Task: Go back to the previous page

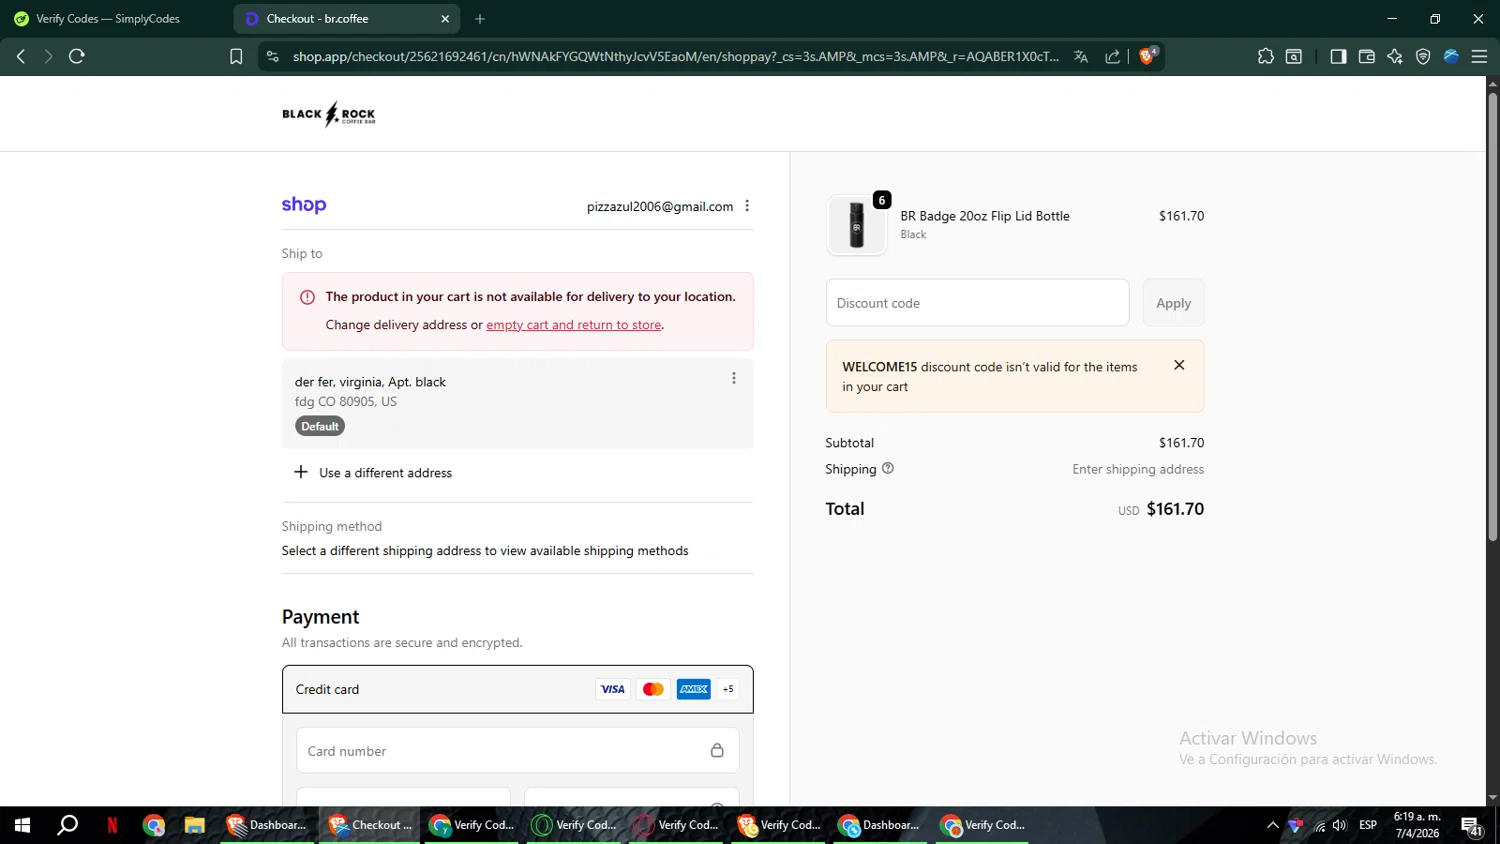Action: (x=21, y=57)
